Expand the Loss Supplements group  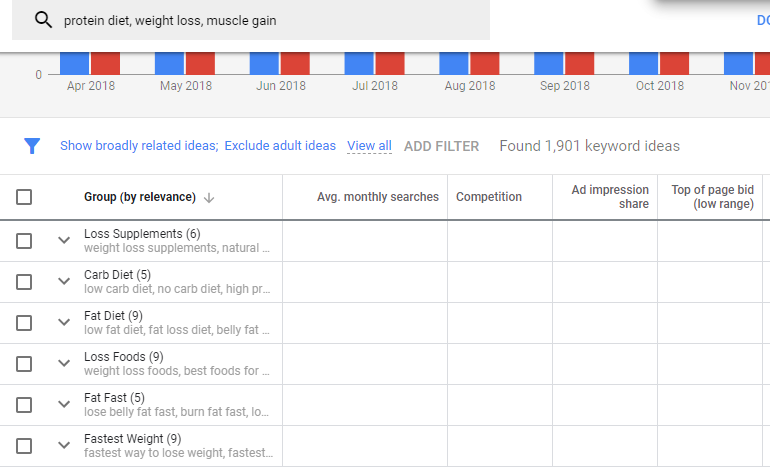(x=64, y=240)
